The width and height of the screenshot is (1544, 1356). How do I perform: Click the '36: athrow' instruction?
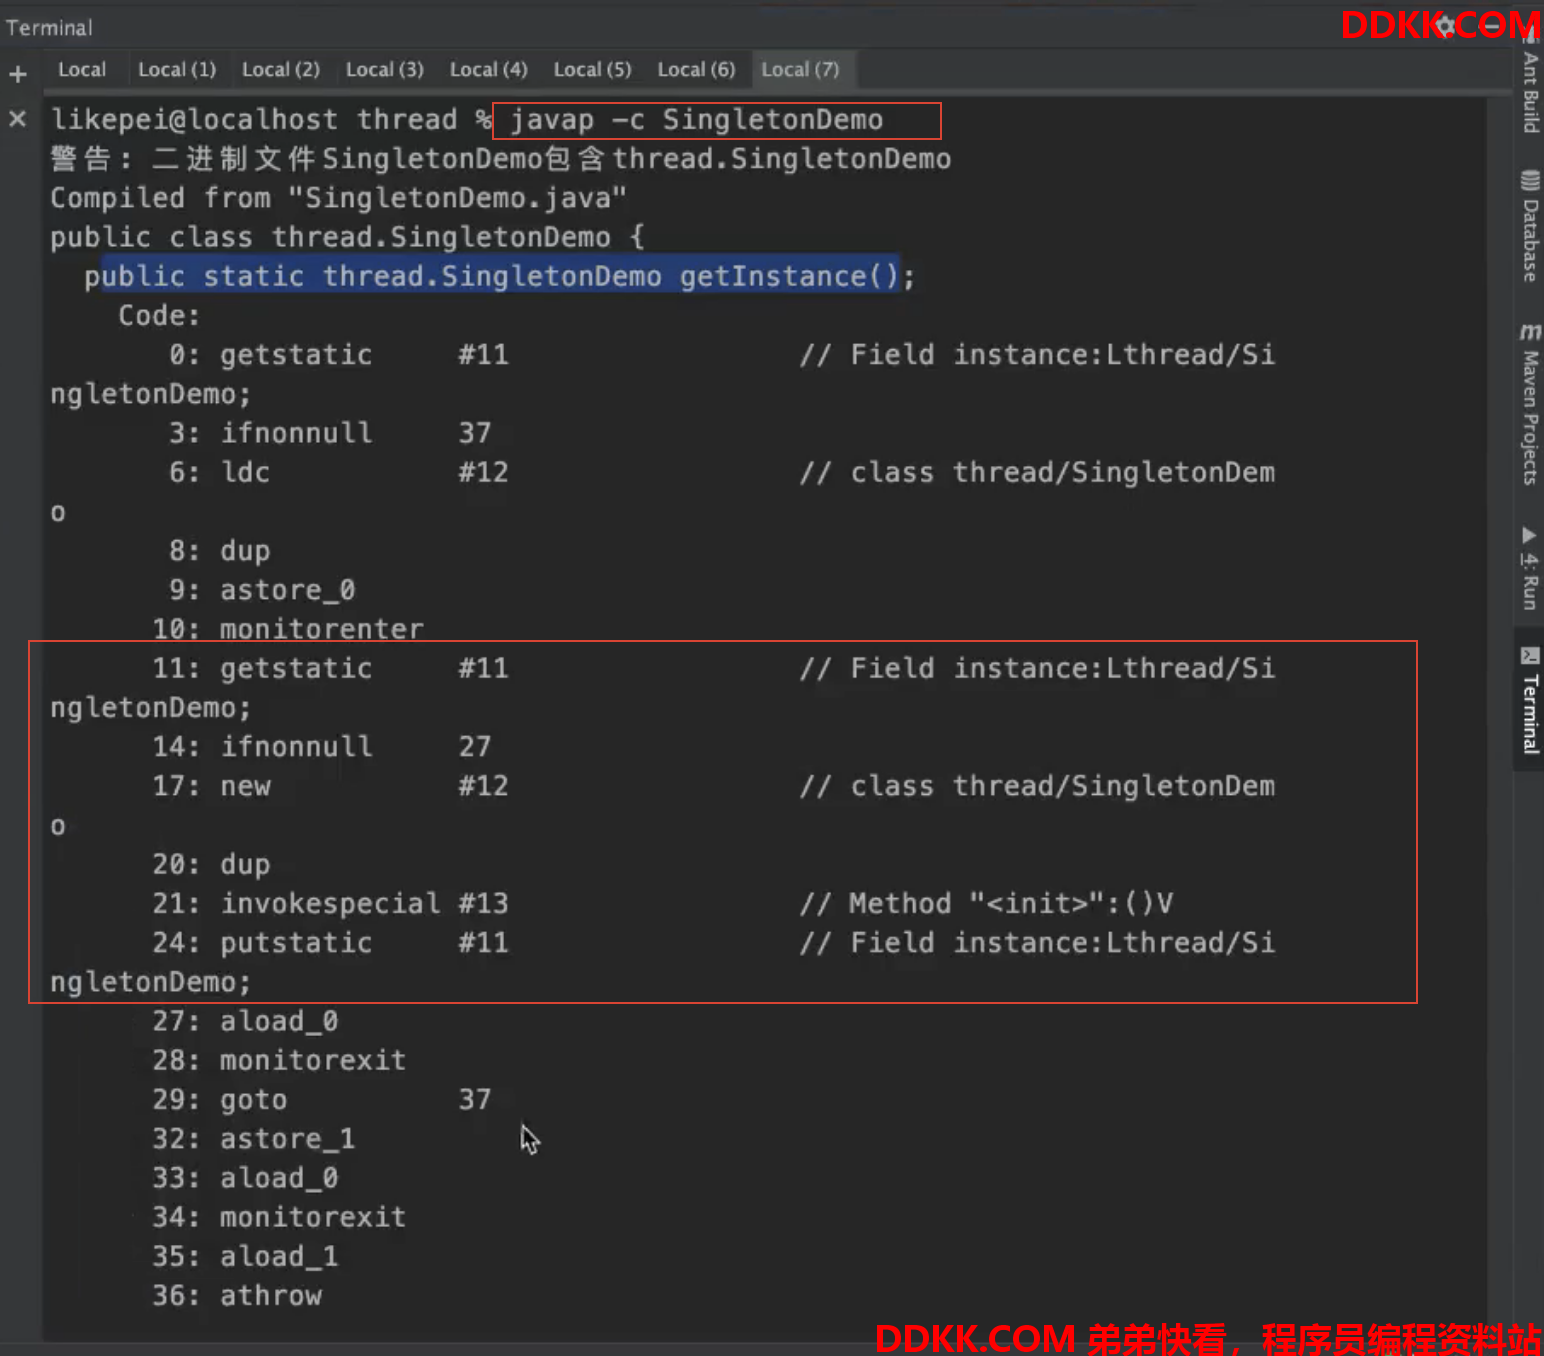click(238, 1296)
